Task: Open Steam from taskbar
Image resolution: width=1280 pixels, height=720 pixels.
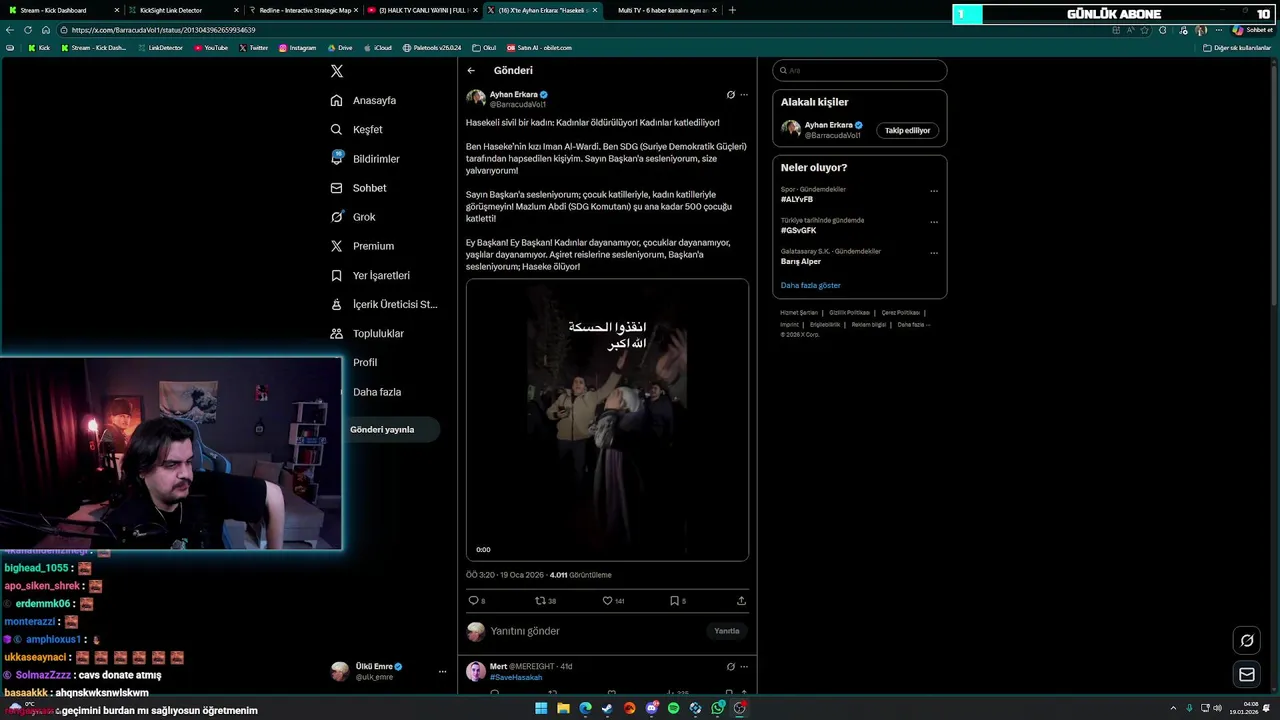Action: pyautogui.click(x=607, y=708)
